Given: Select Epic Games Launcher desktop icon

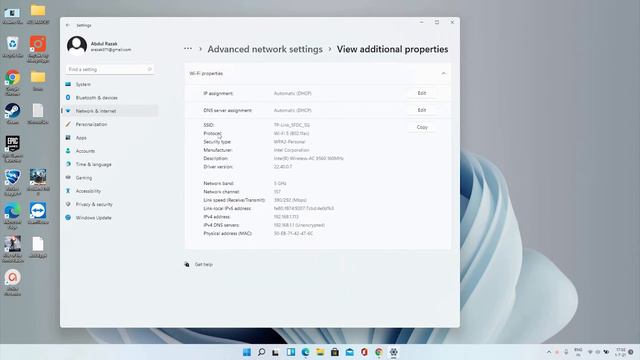Looking at the screenshot, I should coord(13,149).
